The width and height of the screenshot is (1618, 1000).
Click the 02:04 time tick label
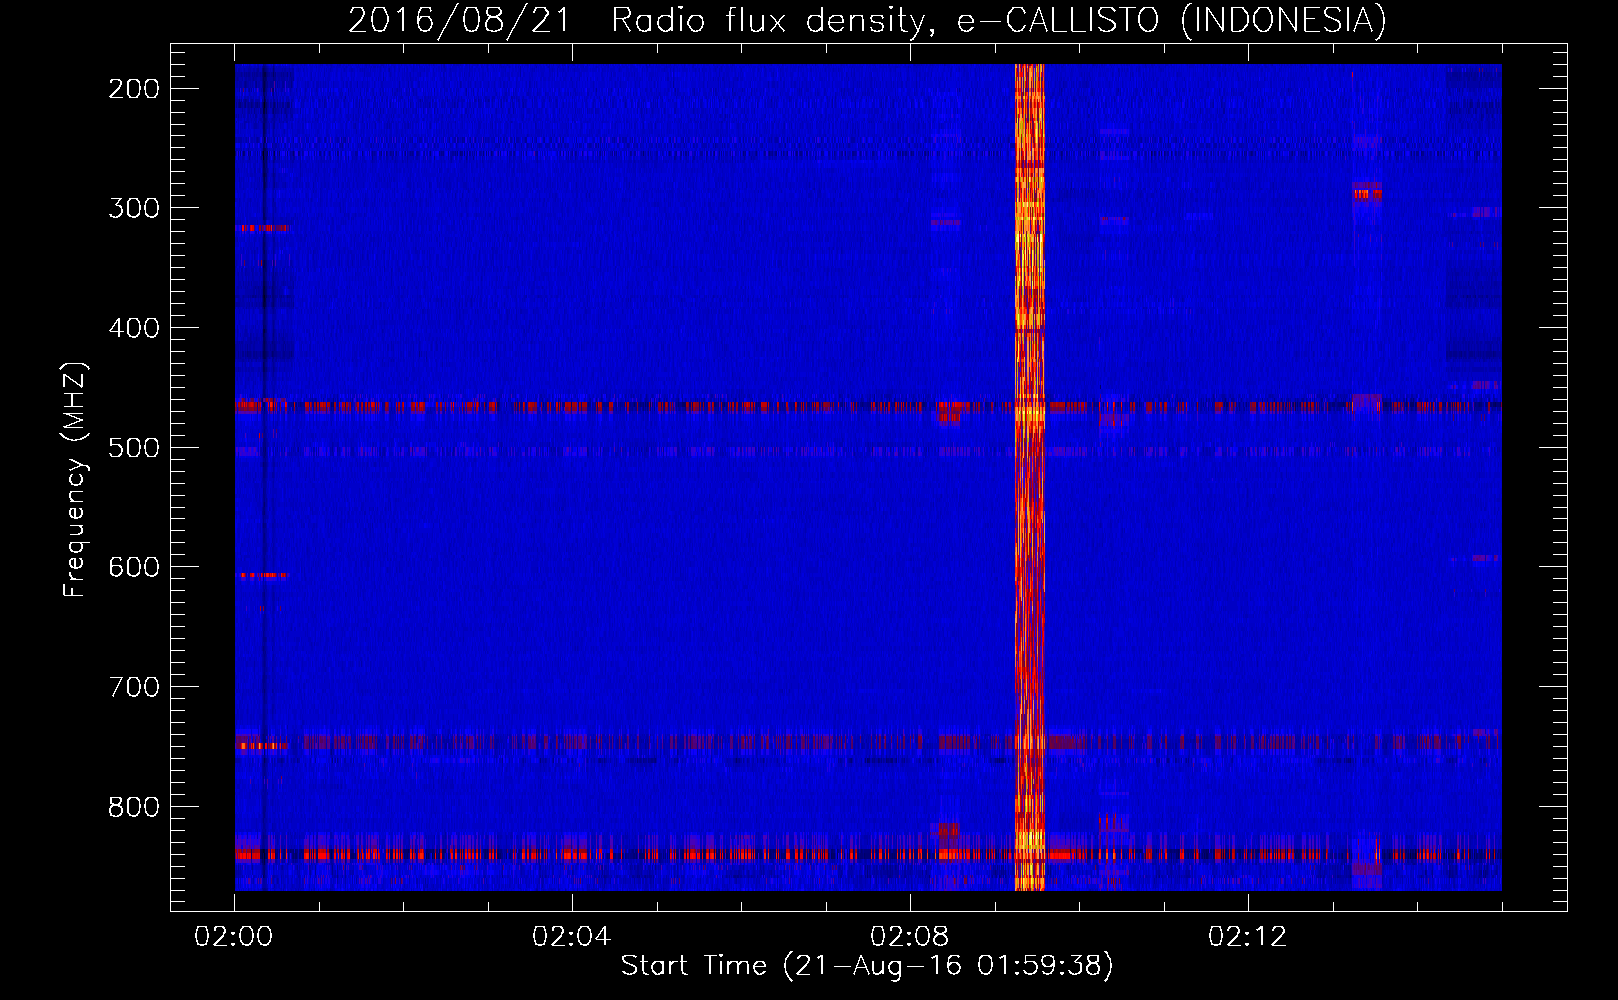click(x=572, y=937)
